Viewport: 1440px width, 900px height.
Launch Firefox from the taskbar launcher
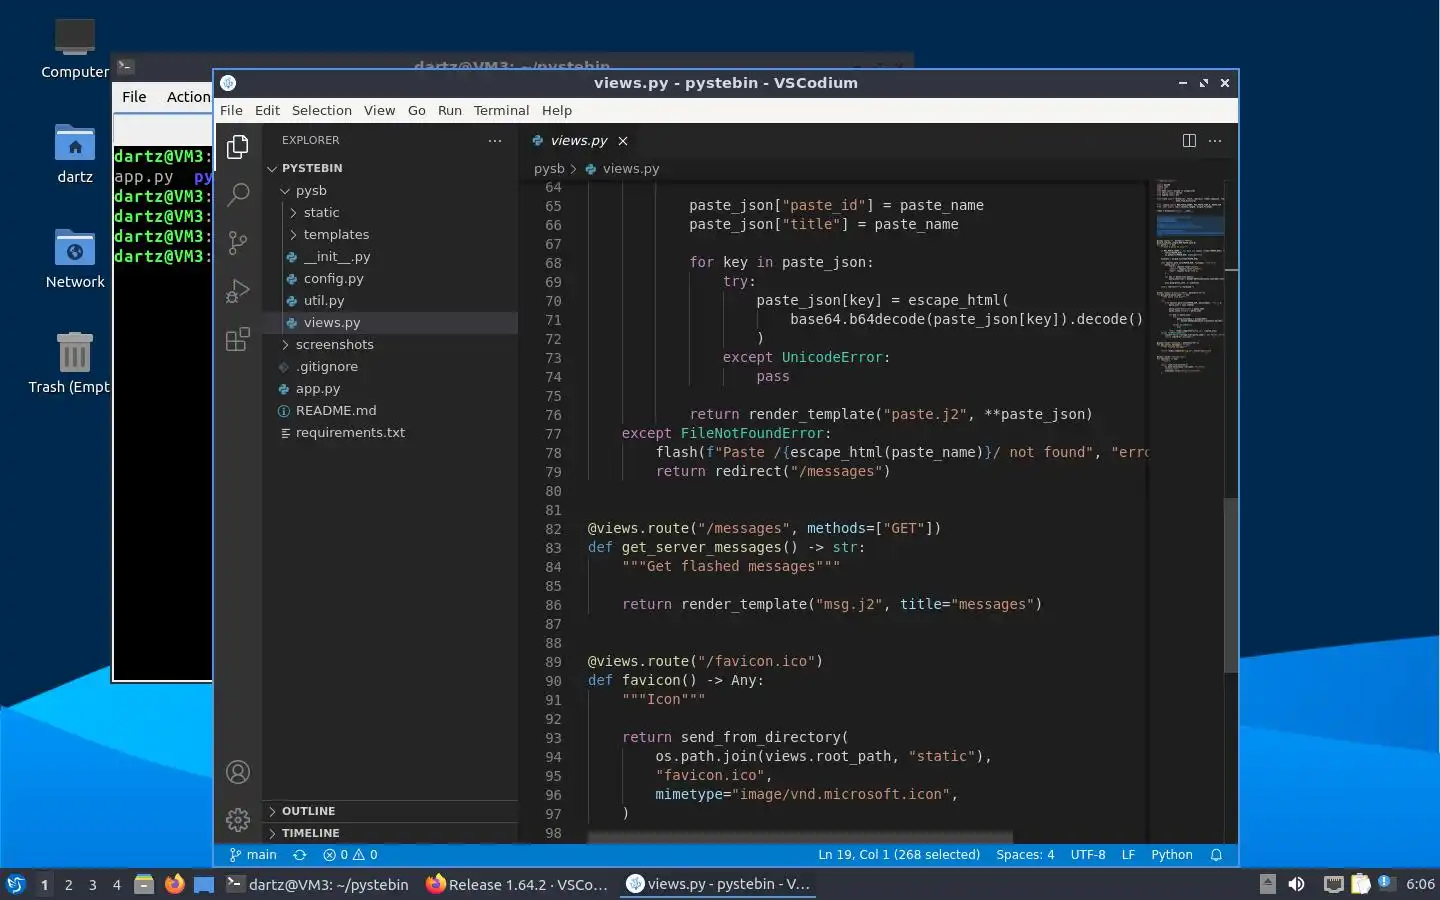tap(174, 884)
